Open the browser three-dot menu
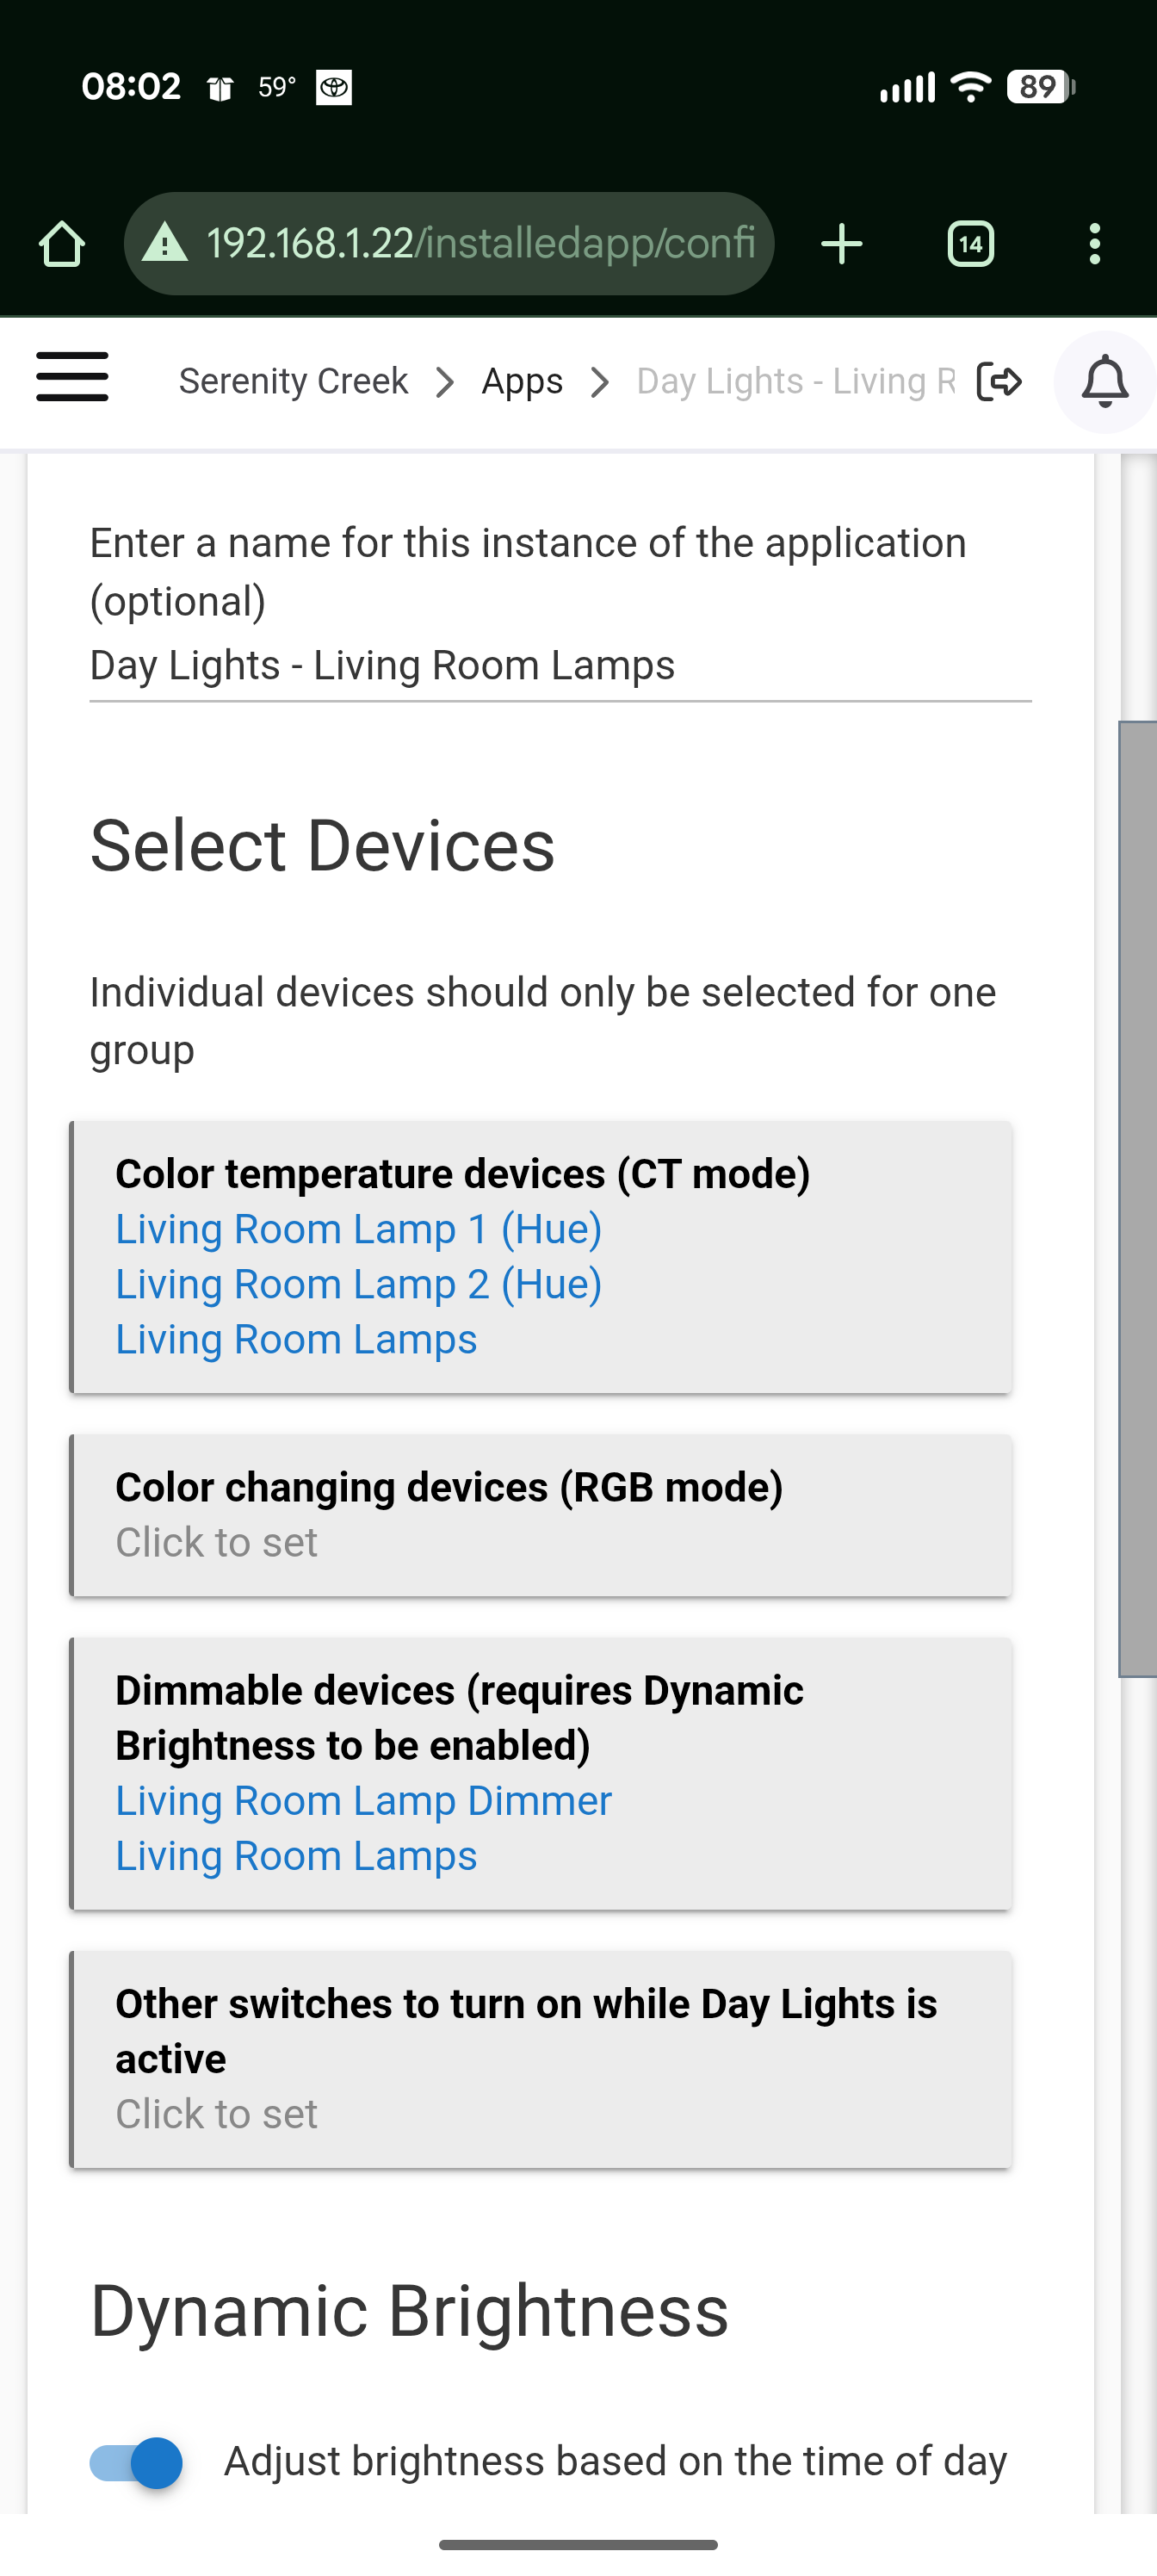The width and height of the screenshot is (1157, 2576). tap(1095, 244)
